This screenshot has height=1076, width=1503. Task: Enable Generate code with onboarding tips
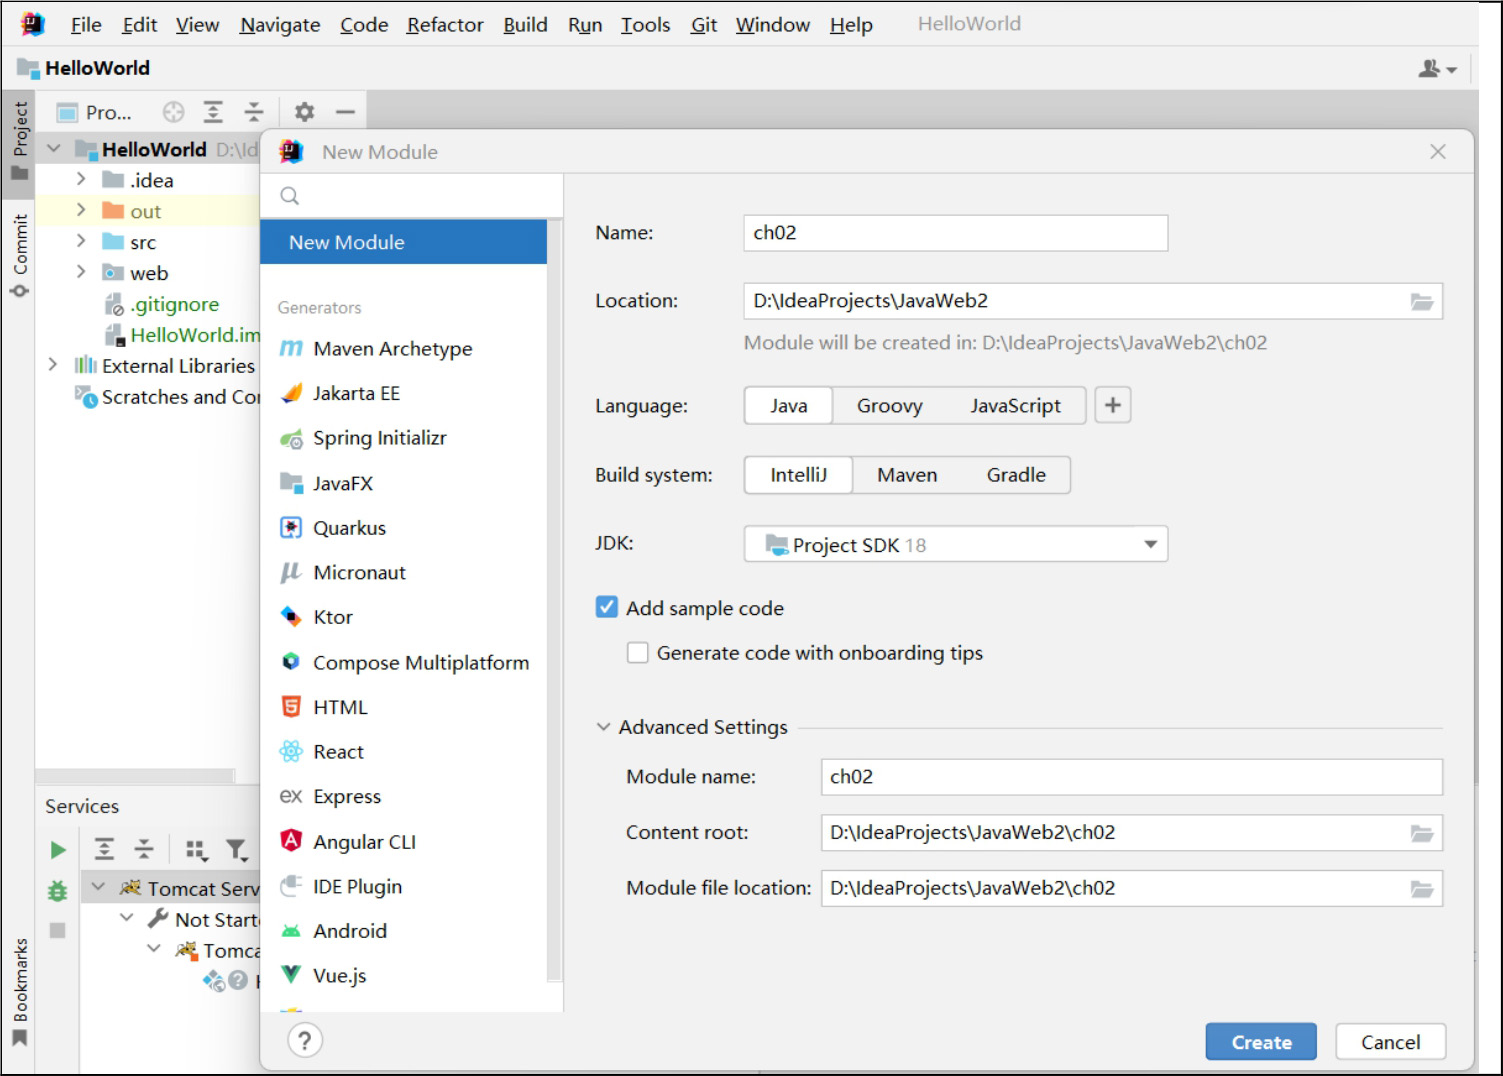coord(638,653)
